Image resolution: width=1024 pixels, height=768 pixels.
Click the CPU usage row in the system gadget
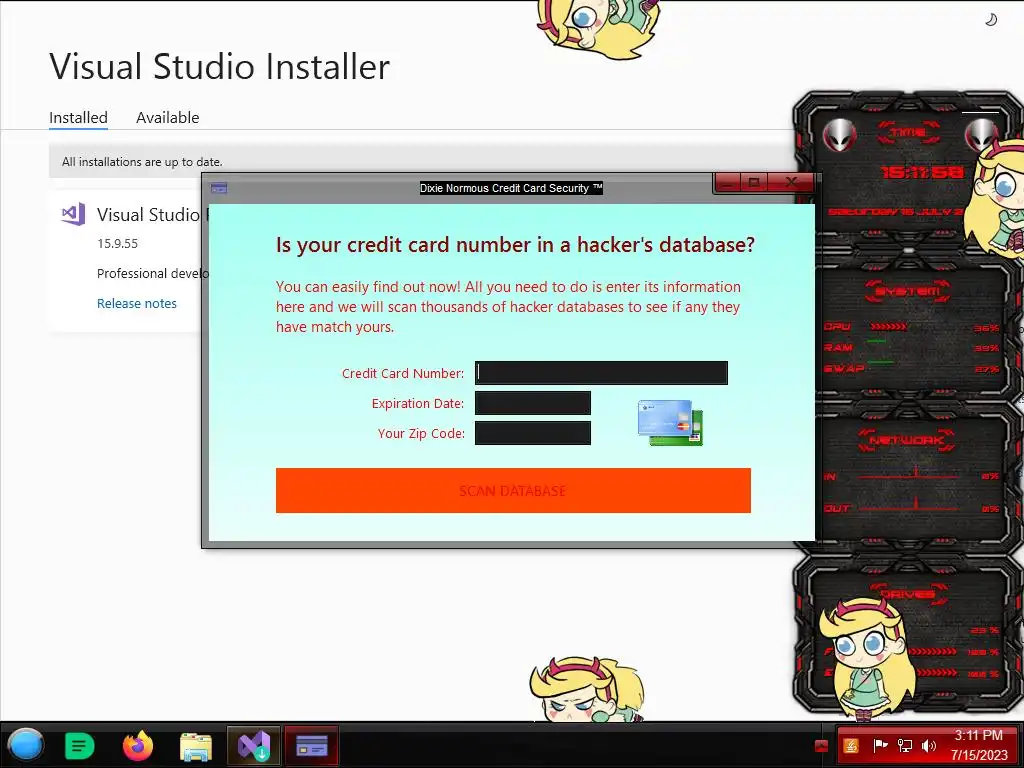[911, 327]
